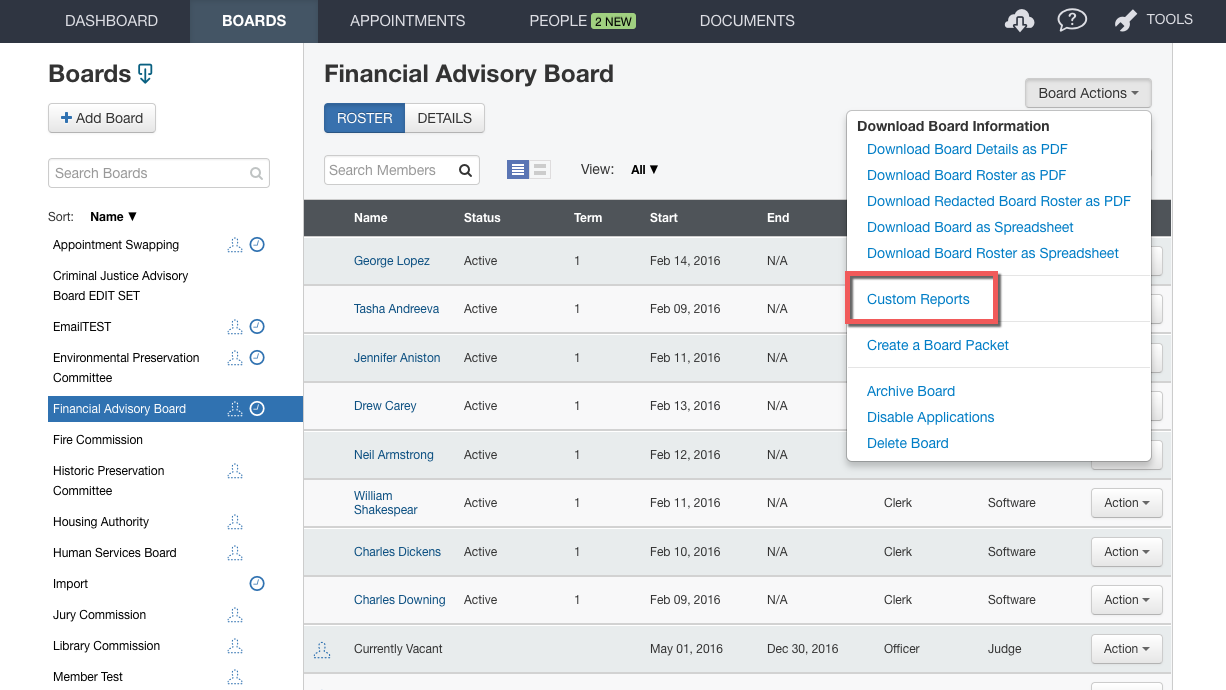Click the Add Board button
This screenshot has height=690, width=1226.
(x=102, y=118)
